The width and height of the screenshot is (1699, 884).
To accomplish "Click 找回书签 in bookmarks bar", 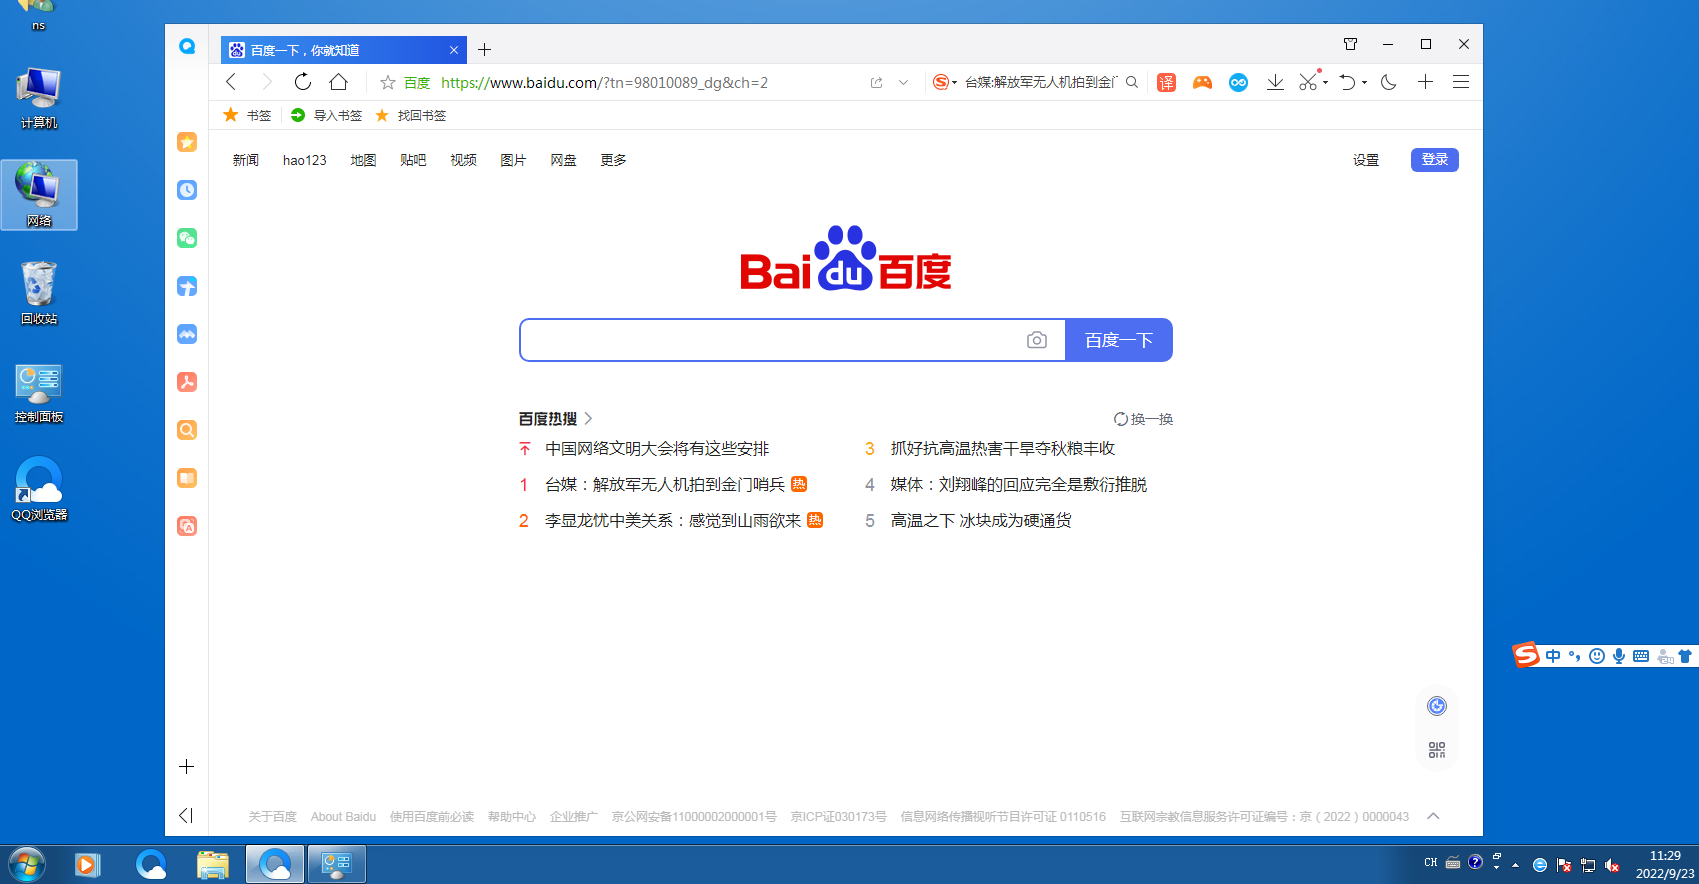I will click(411, 115).
